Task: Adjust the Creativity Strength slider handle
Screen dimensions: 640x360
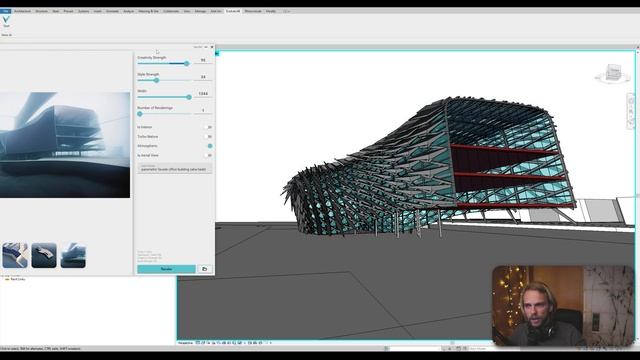Action: click(187, 64)
